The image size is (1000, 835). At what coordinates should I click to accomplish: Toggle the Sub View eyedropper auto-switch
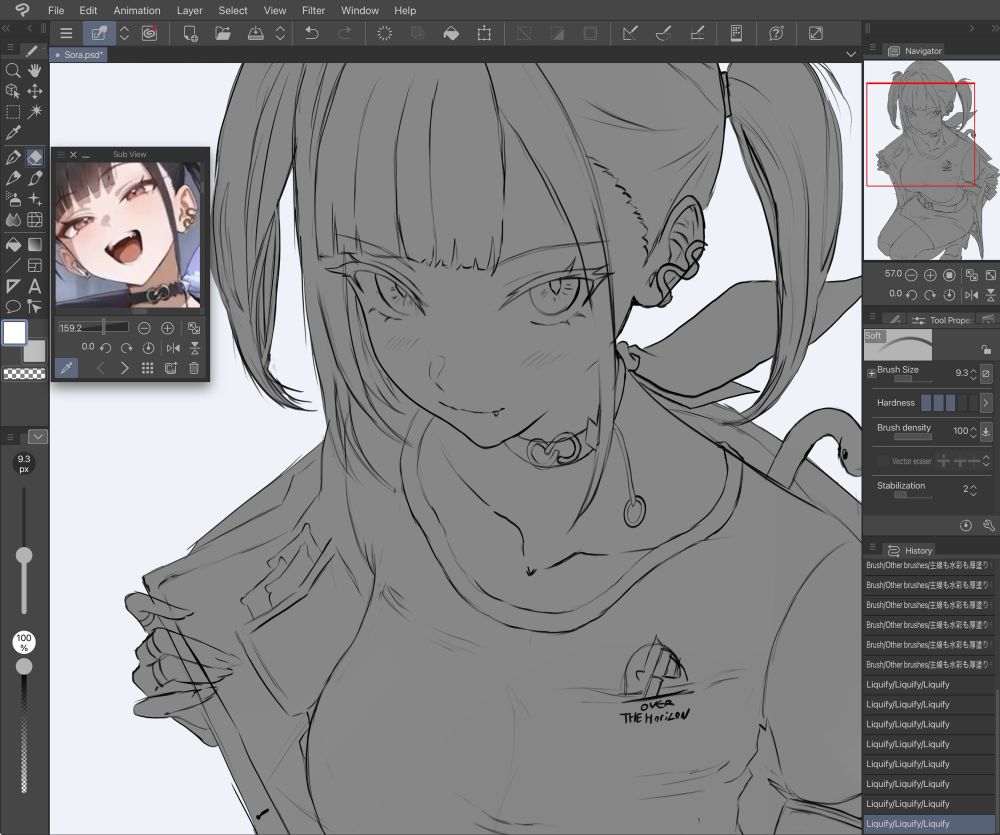66,368
